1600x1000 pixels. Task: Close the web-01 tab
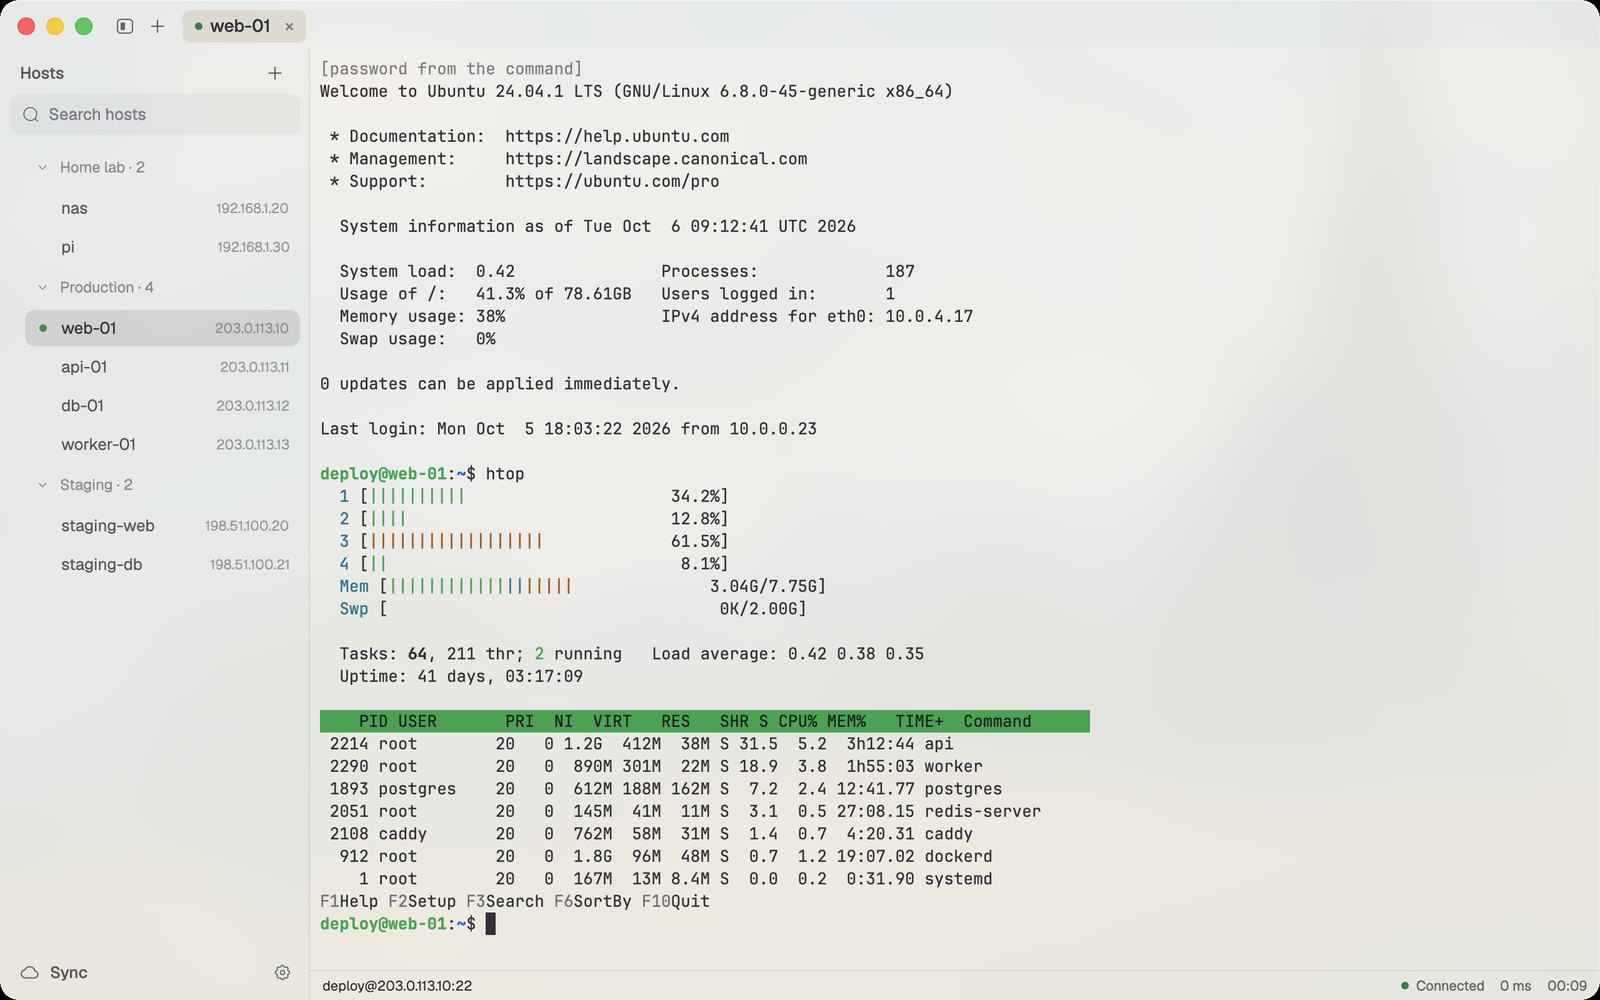pos(289,27)
